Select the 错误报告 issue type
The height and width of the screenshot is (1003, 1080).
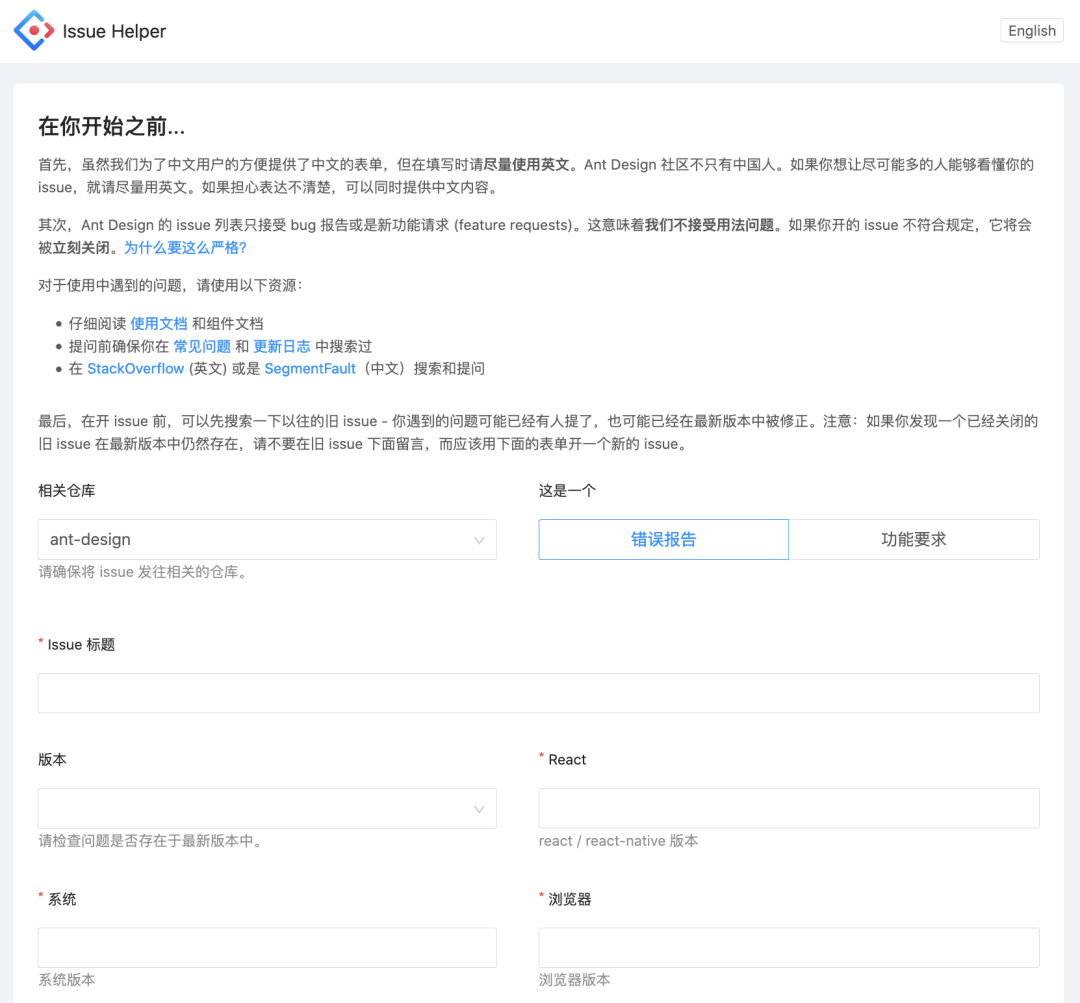(x=663, y=539)
